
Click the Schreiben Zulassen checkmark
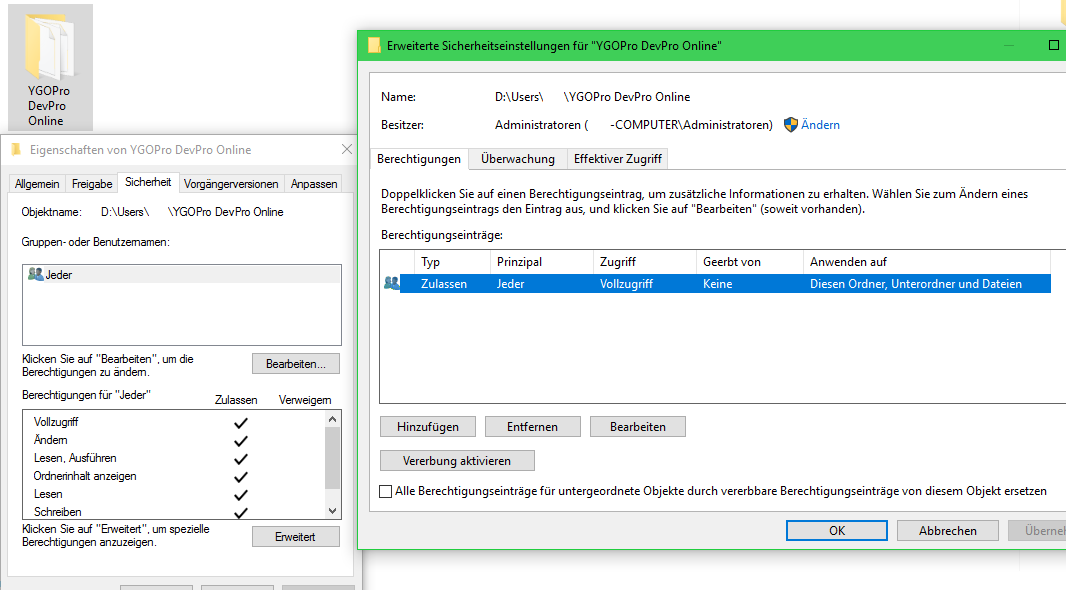point(241,513)
